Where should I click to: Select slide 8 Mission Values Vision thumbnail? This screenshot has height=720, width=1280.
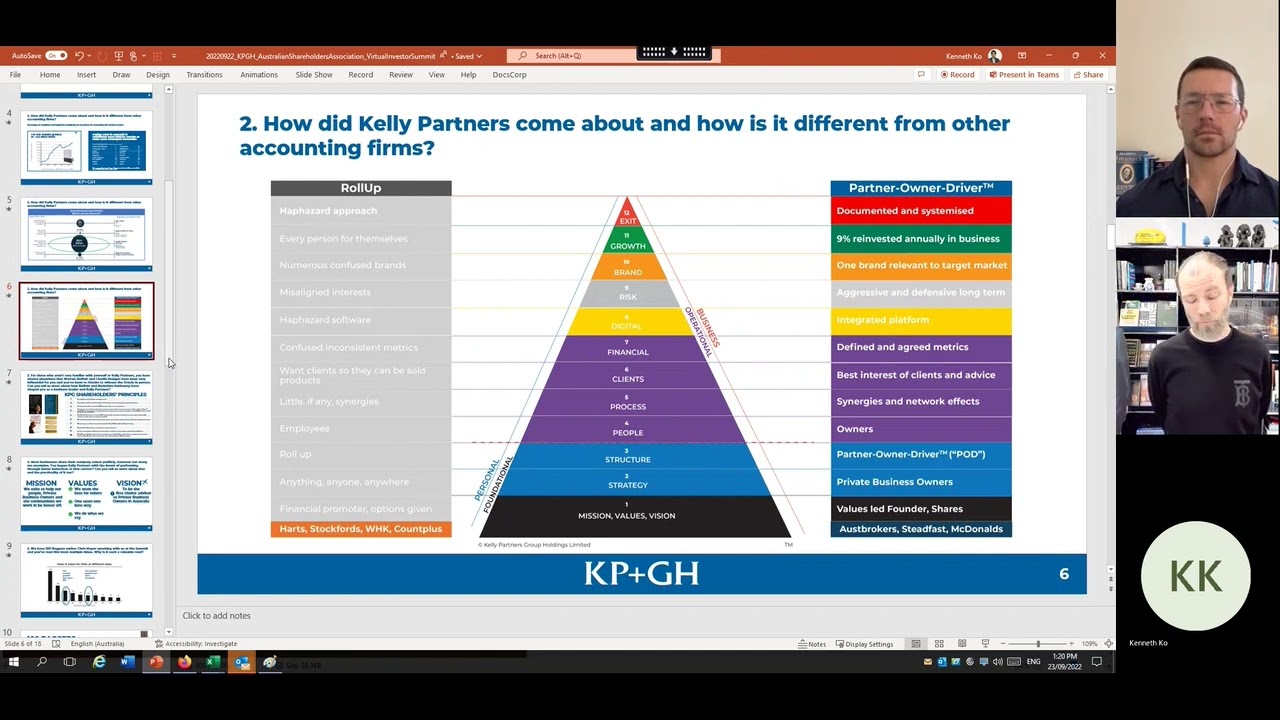coord(86,494)
